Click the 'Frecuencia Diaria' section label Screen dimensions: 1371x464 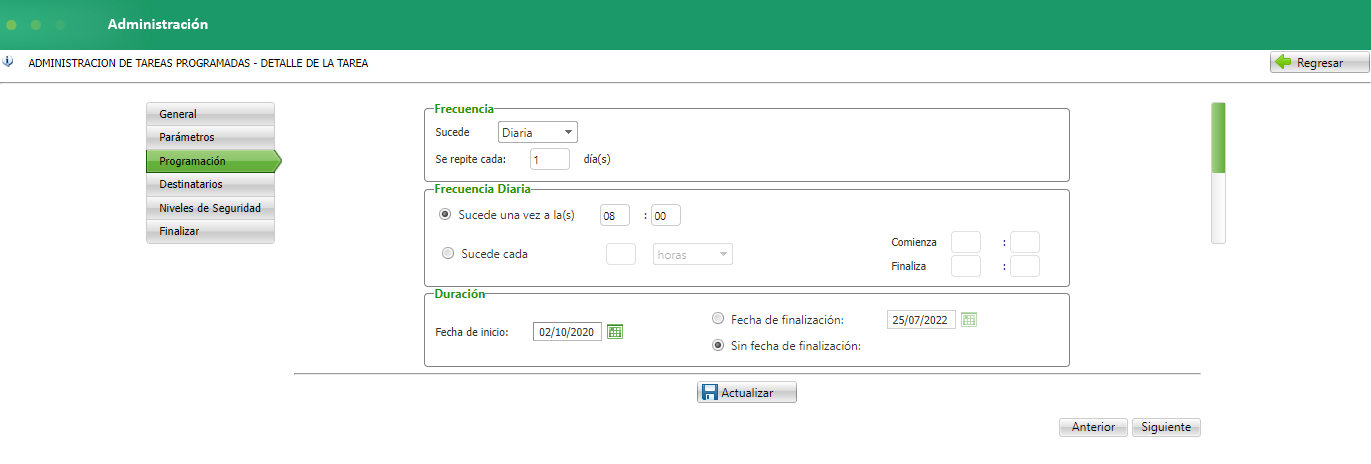483,188
